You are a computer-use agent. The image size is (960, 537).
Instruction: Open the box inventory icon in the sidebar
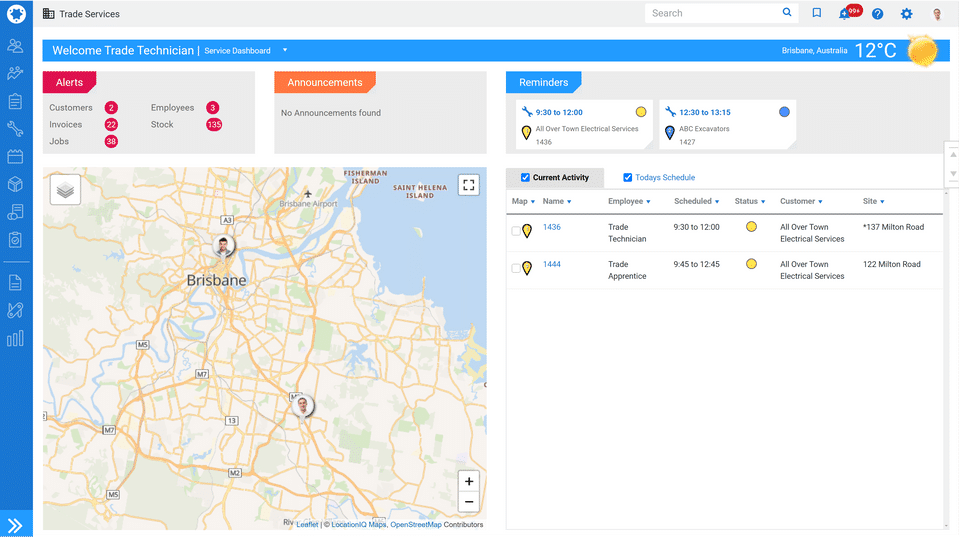[x=15, y=184]
